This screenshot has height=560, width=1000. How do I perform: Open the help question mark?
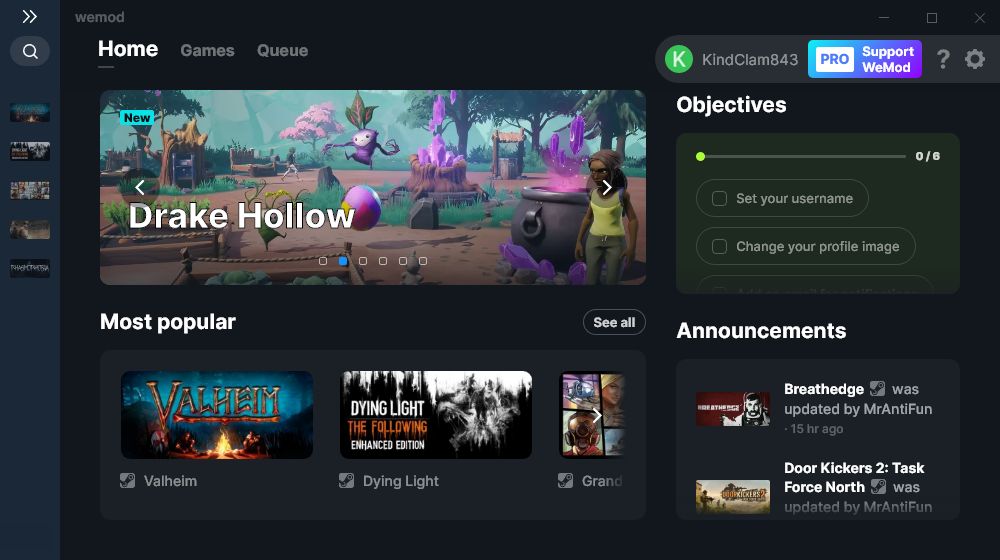(943, 59)
